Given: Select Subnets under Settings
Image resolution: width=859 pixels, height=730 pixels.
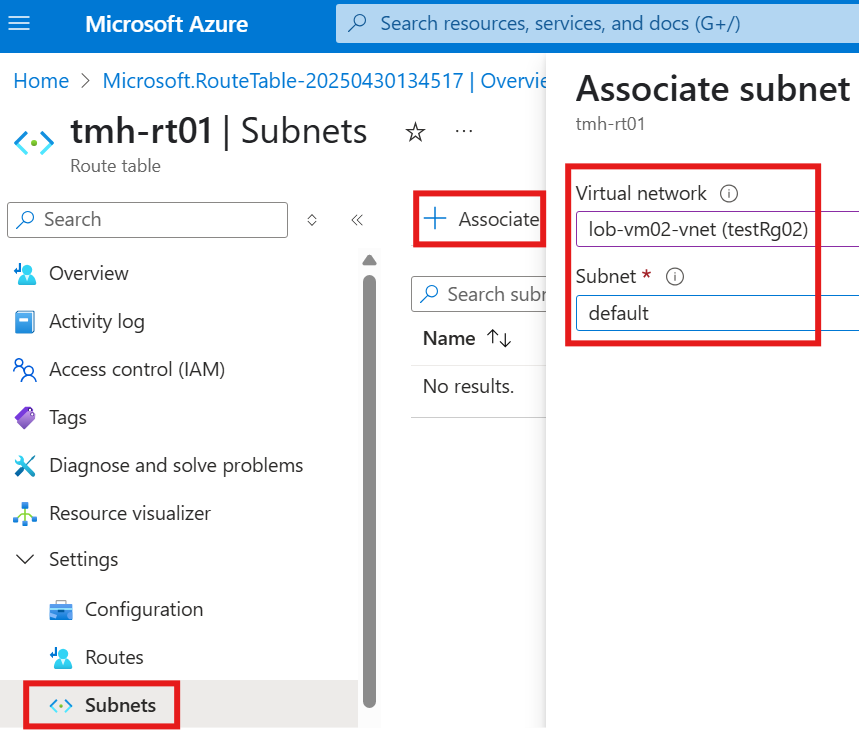Looking at the screenshot, I should coord(120,705).
